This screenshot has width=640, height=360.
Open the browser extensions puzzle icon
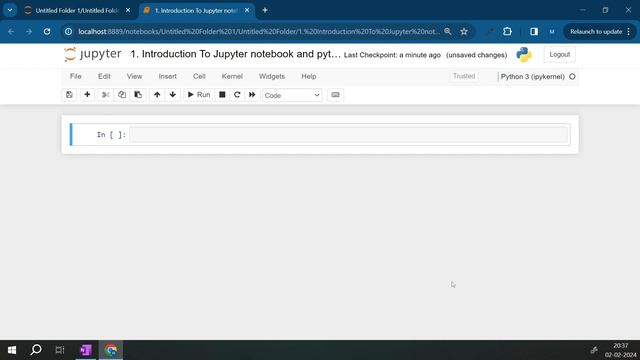[507, 31]
